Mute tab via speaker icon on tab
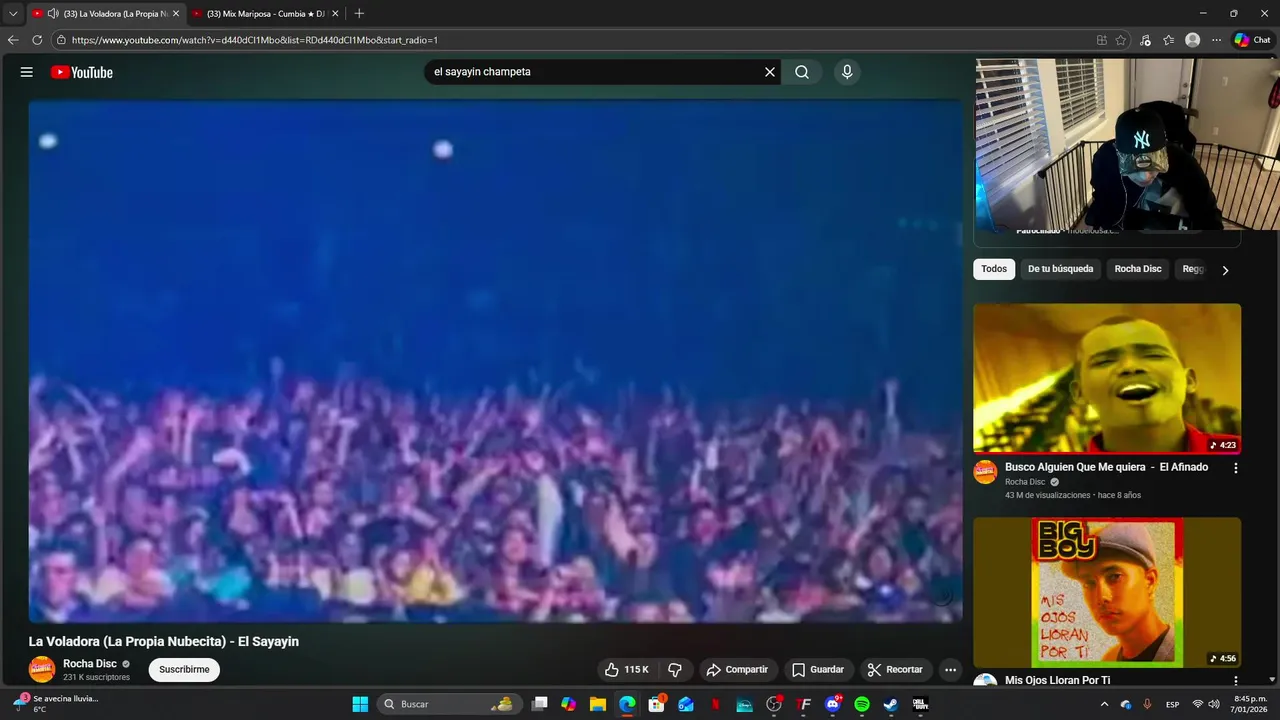The width and height of the screenshot is (1280, 720). click(52, 14)
